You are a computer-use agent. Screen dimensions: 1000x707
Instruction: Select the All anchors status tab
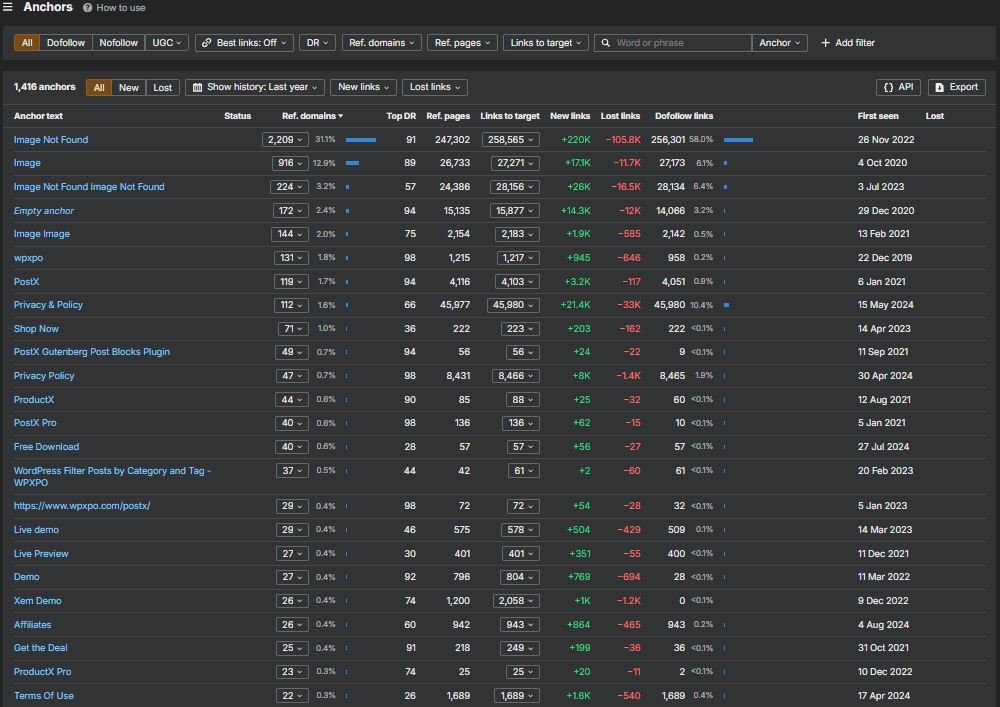tap(99, 87)
